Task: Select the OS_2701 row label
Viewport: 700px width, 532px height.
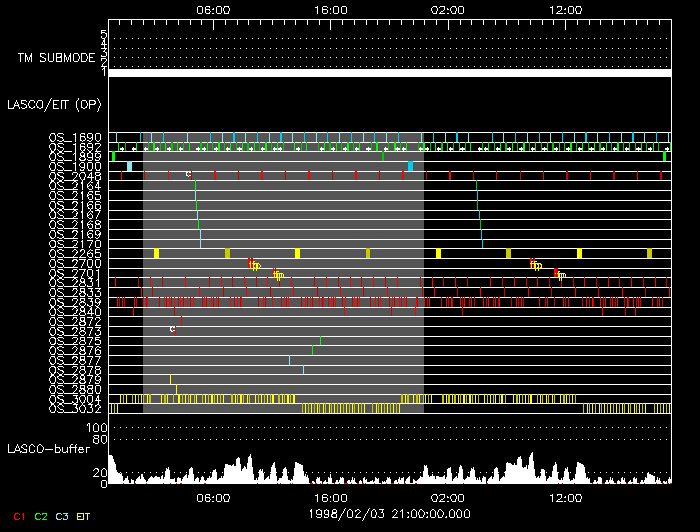Action: 75,273
